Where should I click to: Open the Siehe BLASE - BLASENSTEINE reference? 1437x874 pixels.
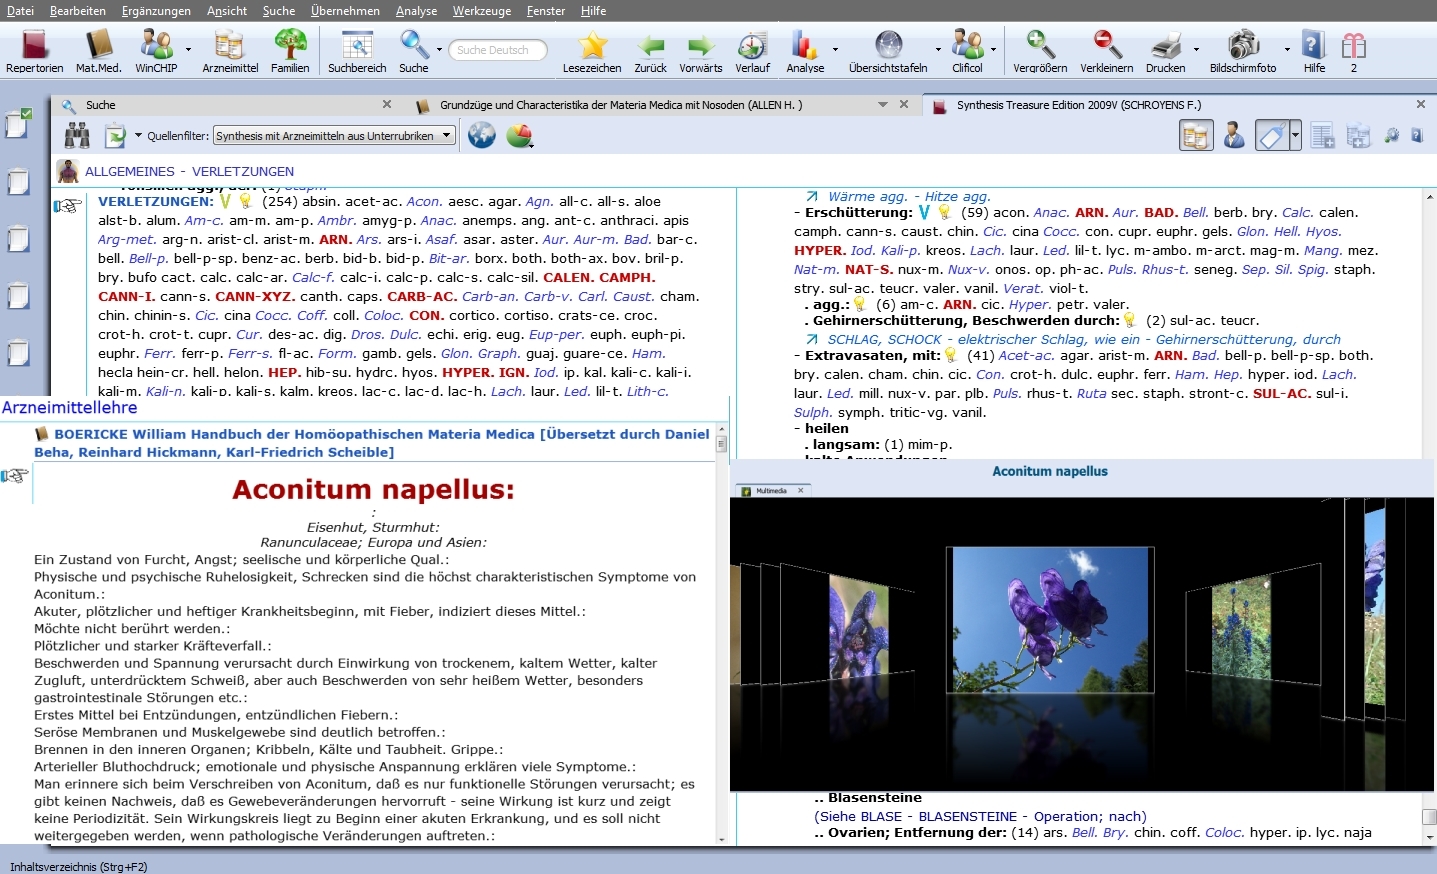point(980,816)
